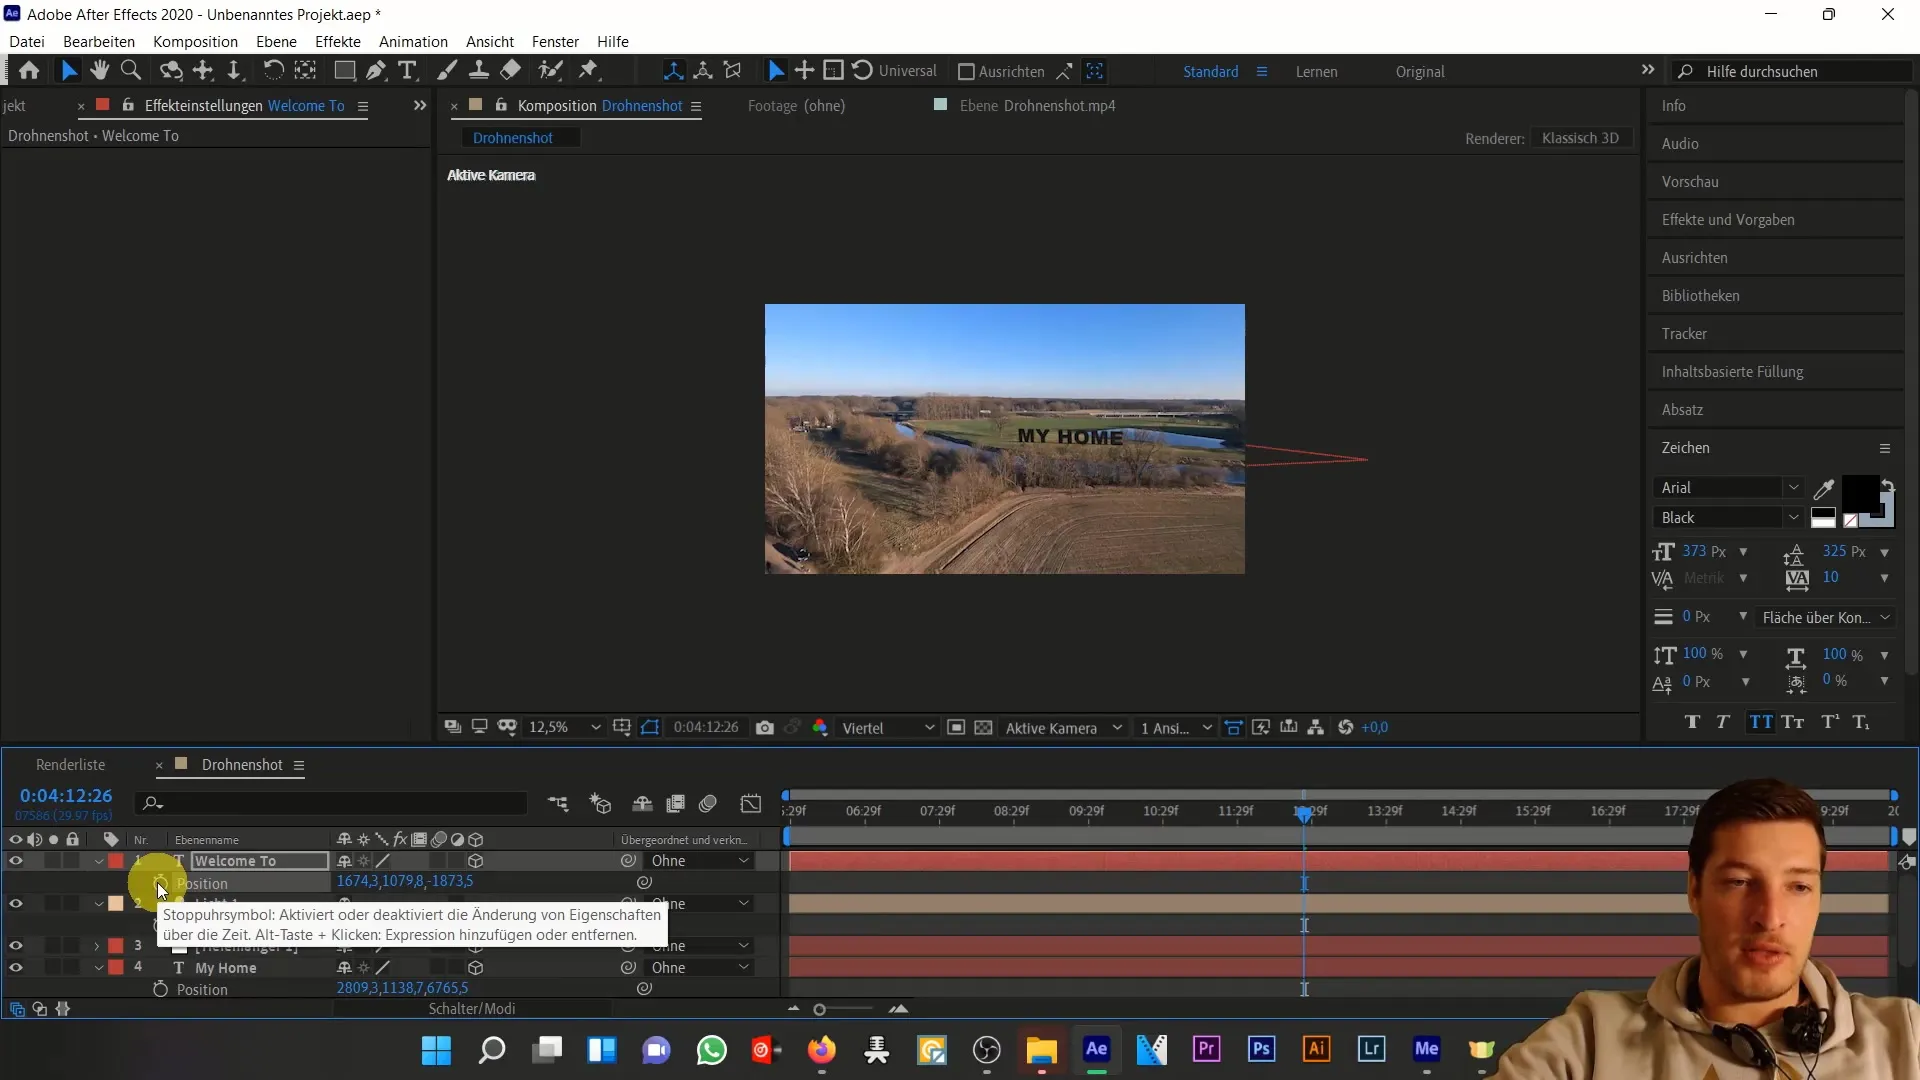
Task: Click the timeline playhead at 0:04:12:26
Action: pyautogui.click(x=1305, y=810)
